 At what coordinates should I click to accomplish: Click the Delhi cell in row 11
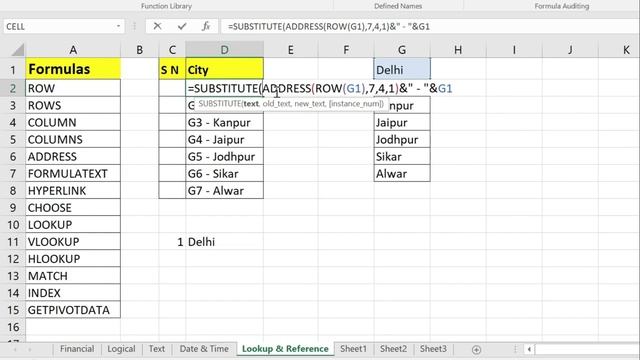coord(224,242)
